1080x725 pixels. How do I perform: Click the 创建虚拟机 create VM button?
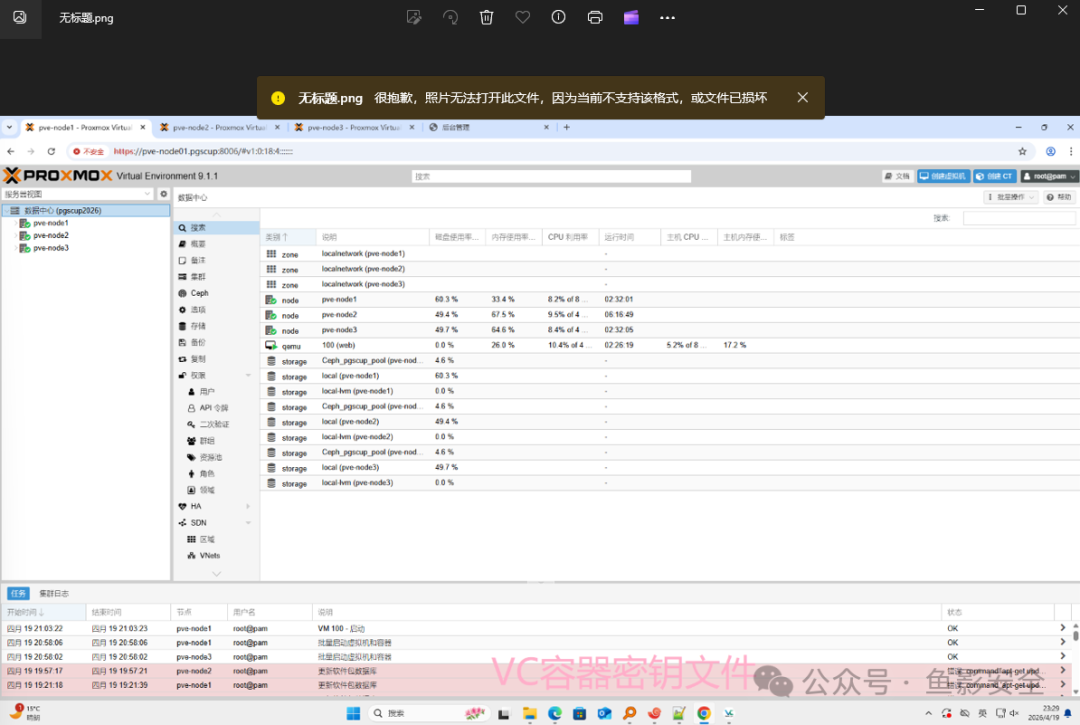point(943,176)
